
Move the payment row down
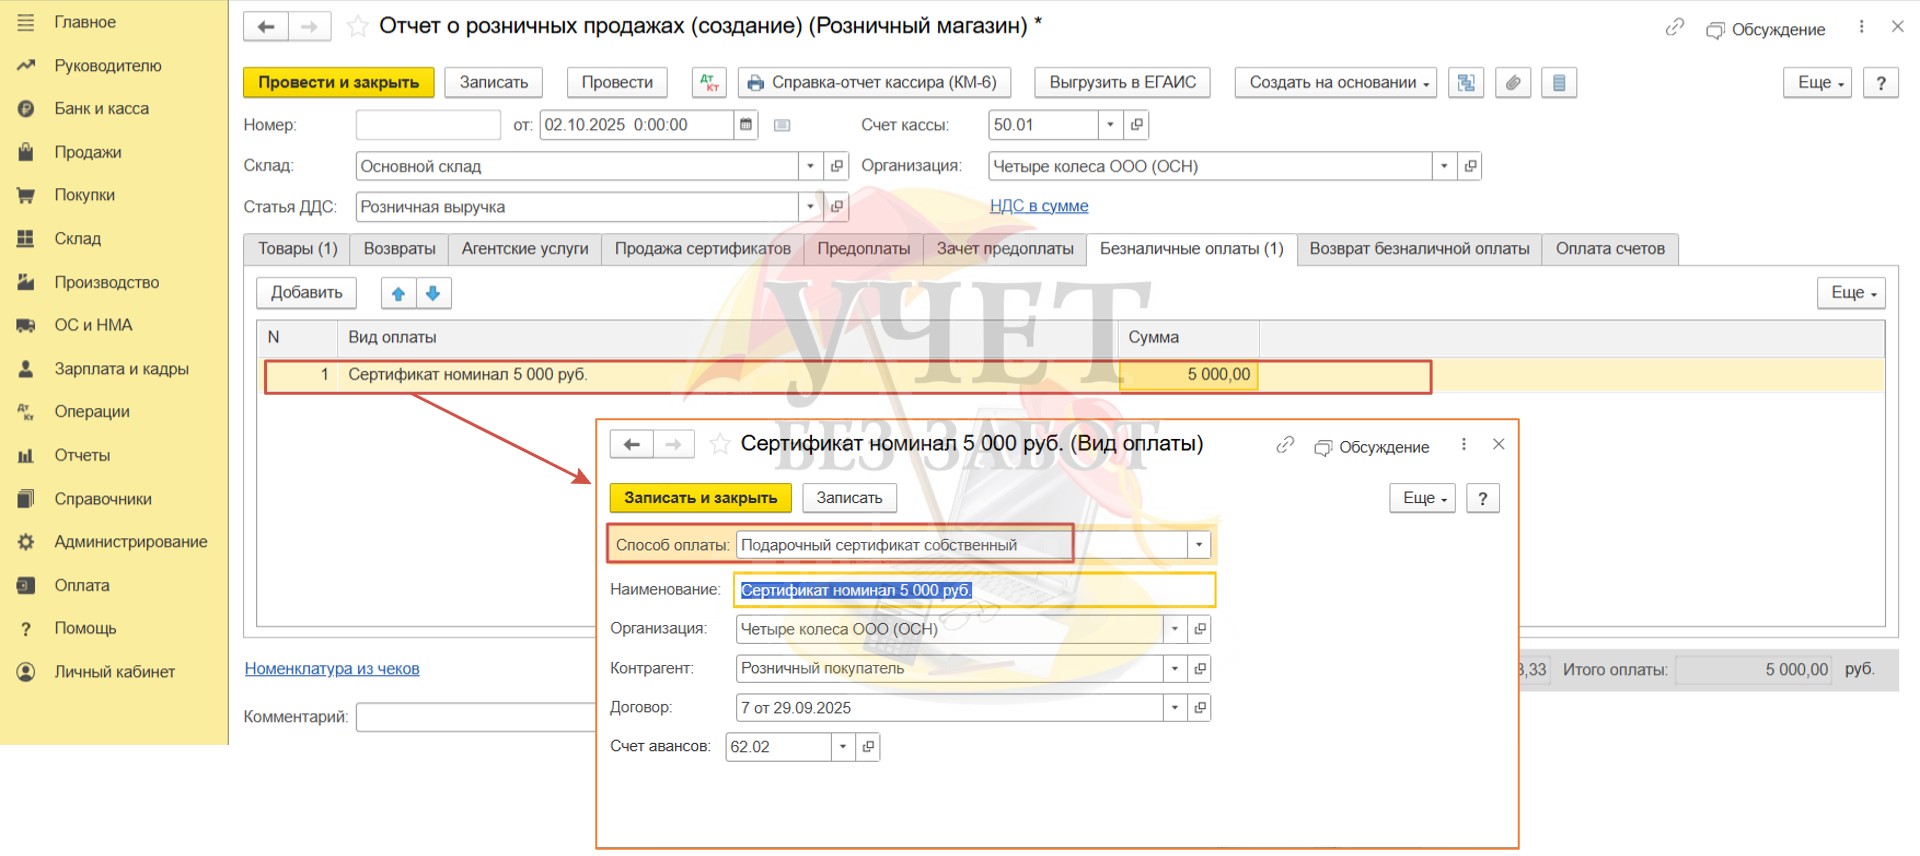433,293
